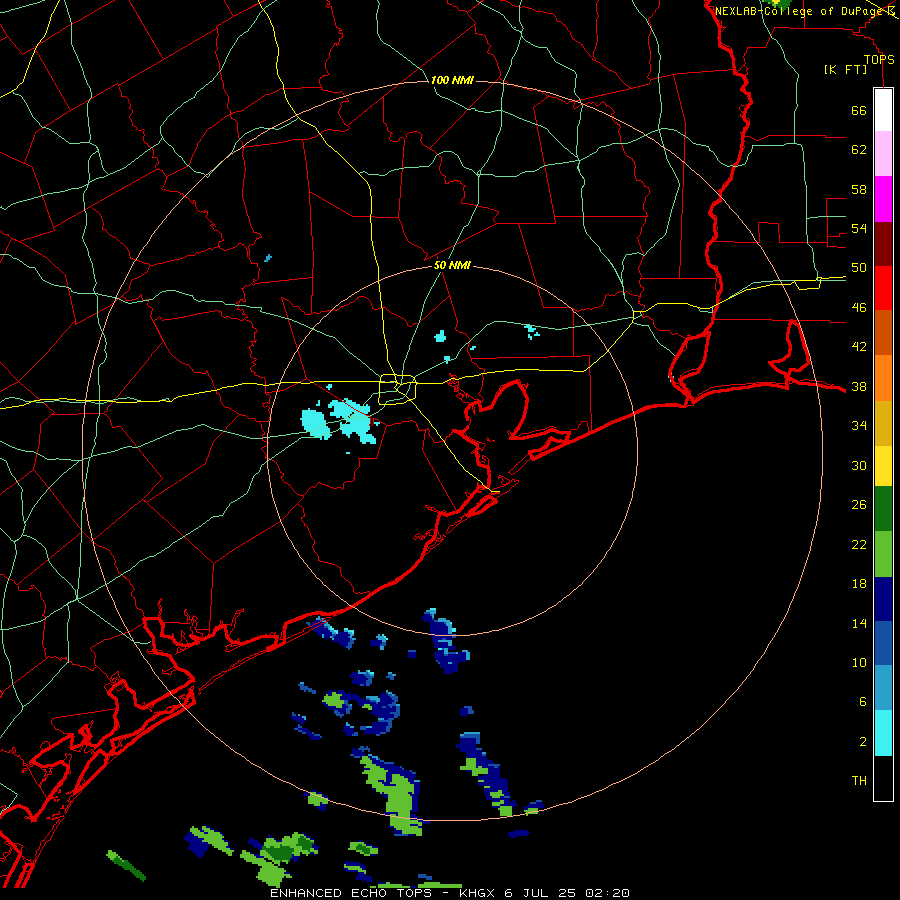
Task: Click the light pink 62 kft legend swatch
Action: click(x=883, y=154)
